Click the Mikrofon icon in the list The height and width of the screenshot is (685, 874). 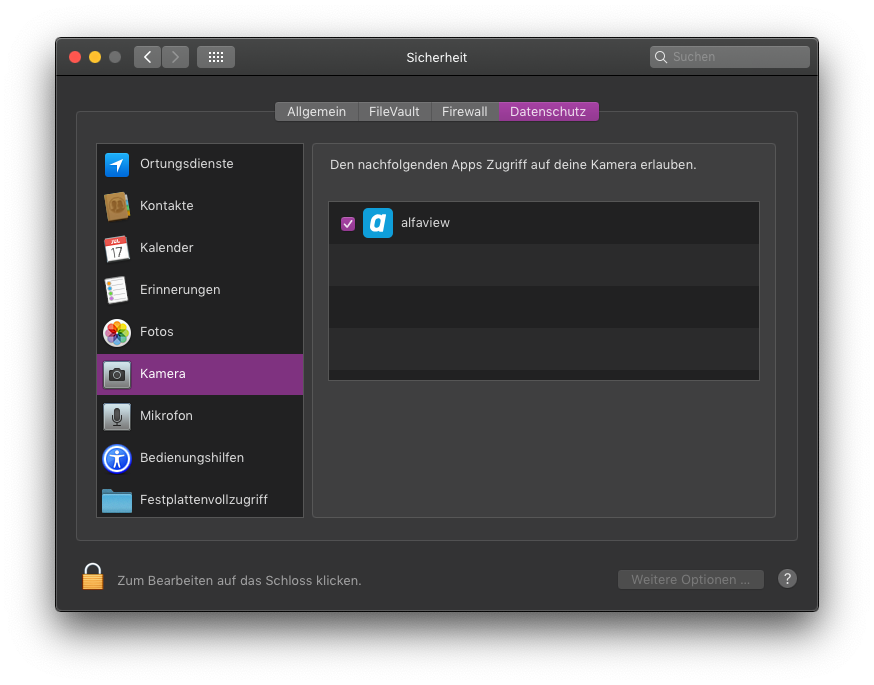point(117,416)
